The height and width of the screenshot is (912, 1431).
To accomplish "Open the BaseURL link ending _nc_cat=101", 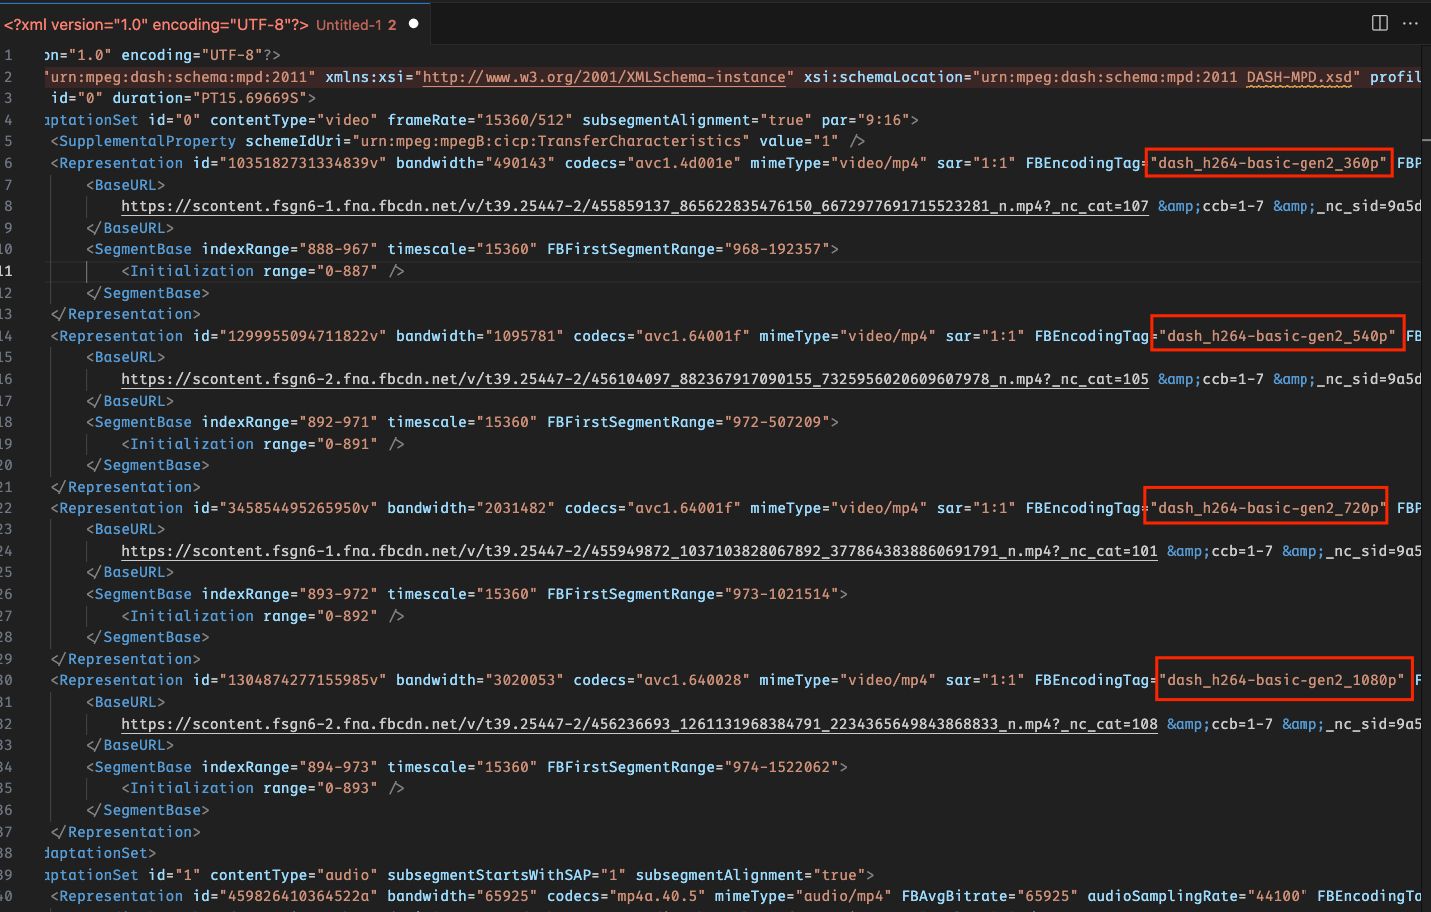I will (x=639, y=552).
